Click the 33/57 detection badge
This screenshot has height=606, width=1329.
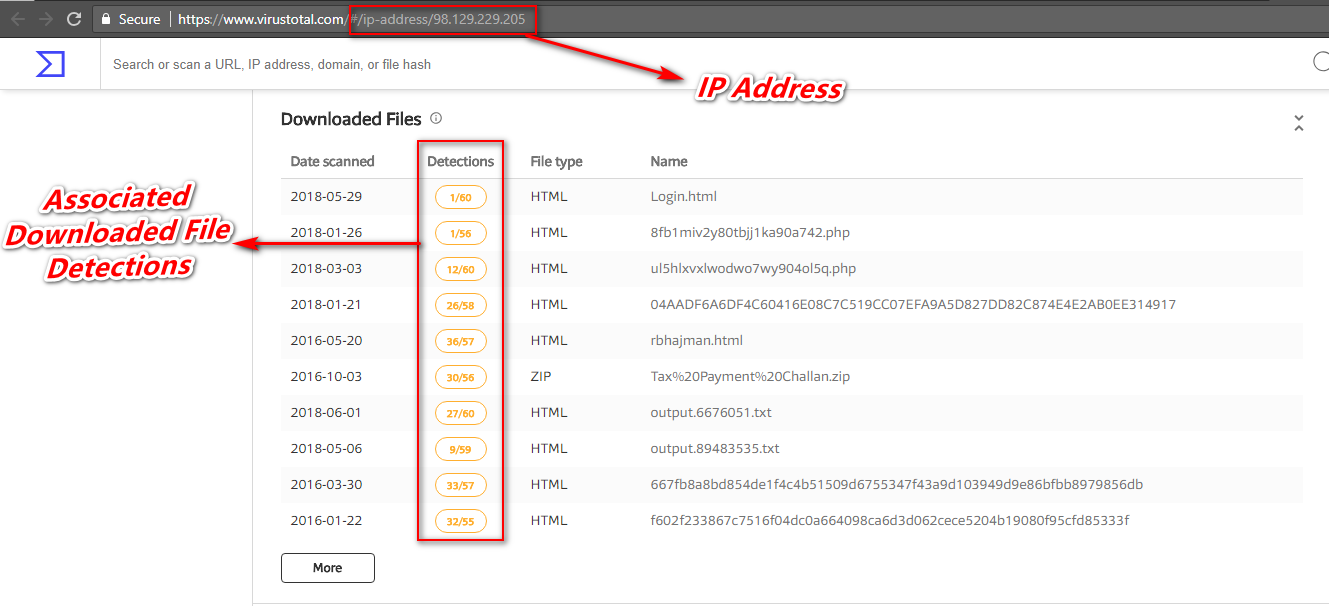click(x=460, y=486)
